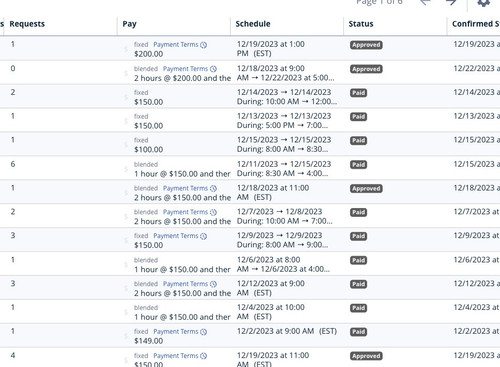This screenshot has height=367, width=500.
Task: Click the Confirmed column header
Action: tap(476, 24)
